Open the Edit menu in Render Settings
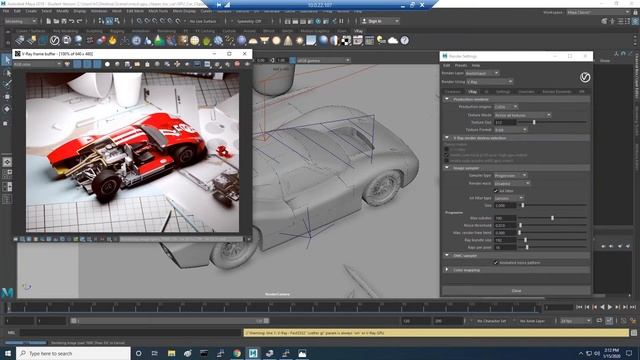 (x=447, y=65)
